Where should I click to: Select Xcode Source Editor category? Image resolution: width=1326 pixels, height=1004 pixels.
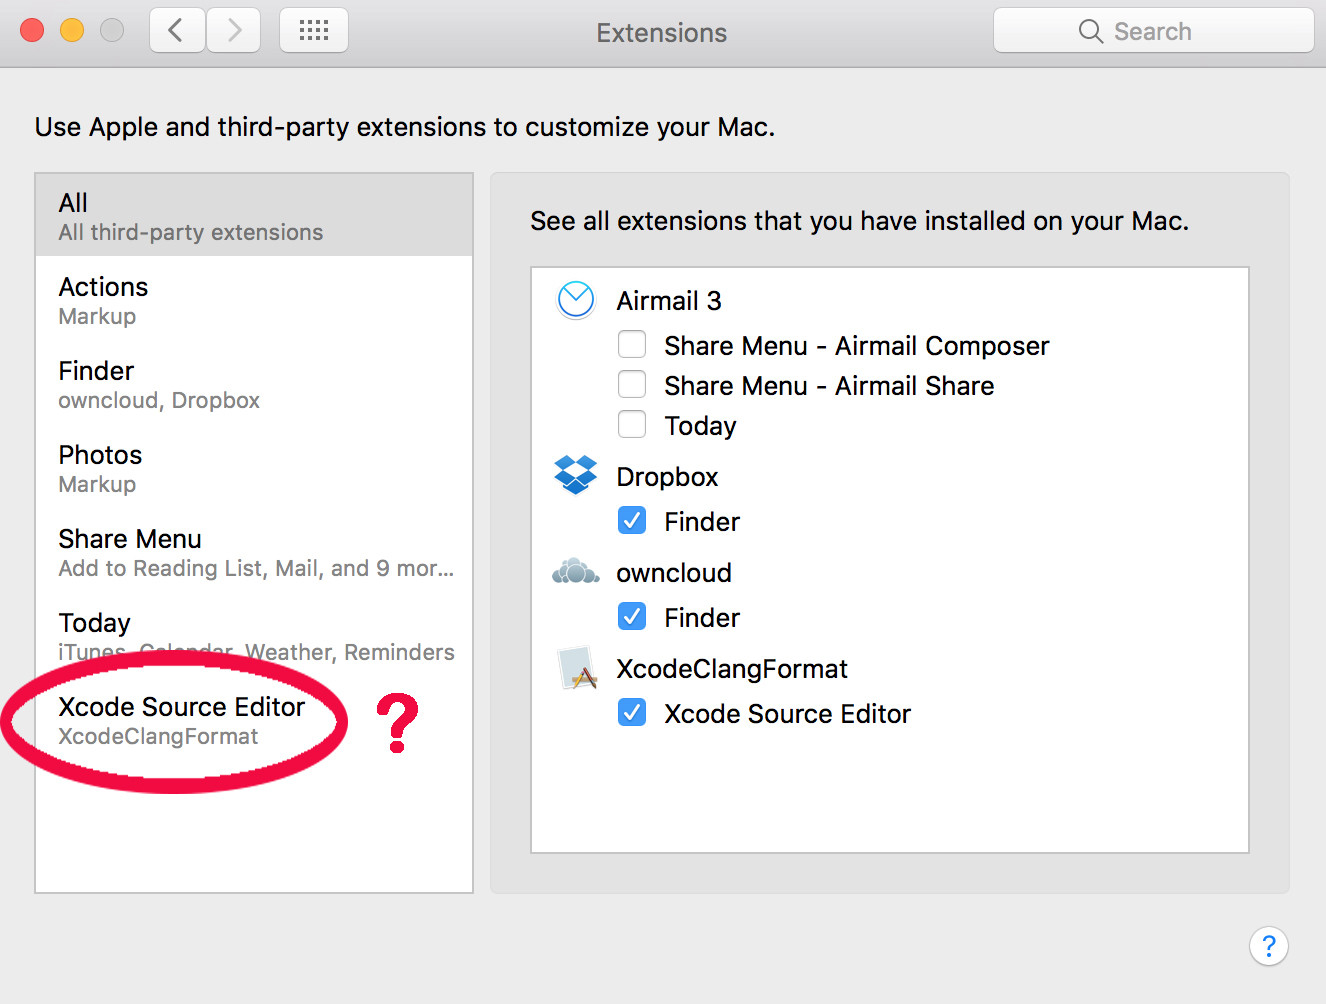(x=182, y=720)
